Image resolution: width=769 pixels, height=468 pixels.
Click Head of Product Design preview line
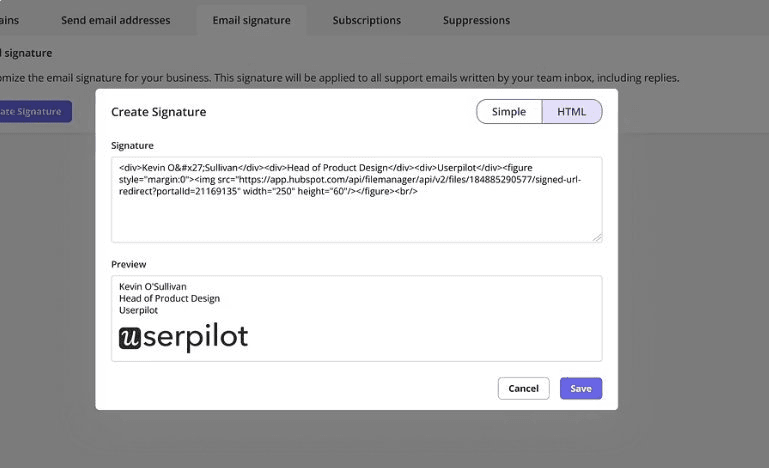click(x=169, y=298)
